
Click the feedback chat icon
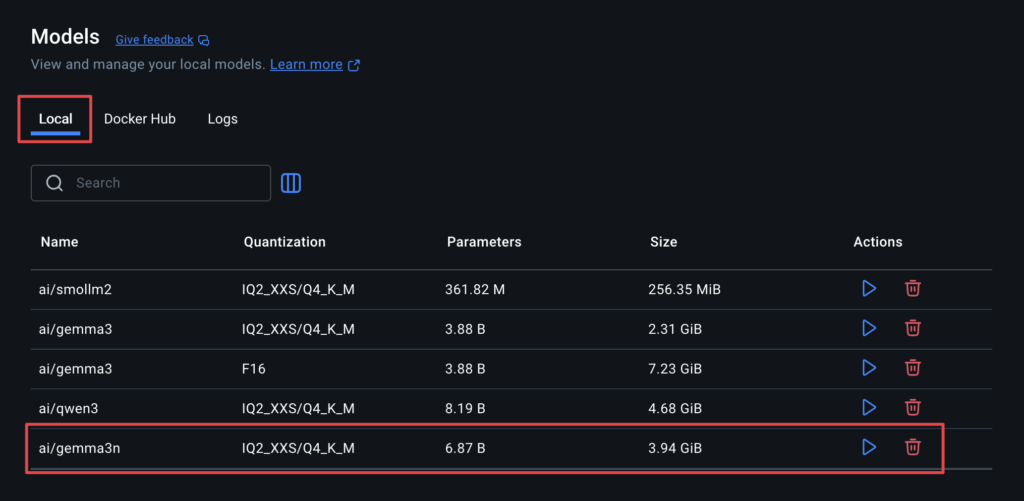[x=204, y=40]
